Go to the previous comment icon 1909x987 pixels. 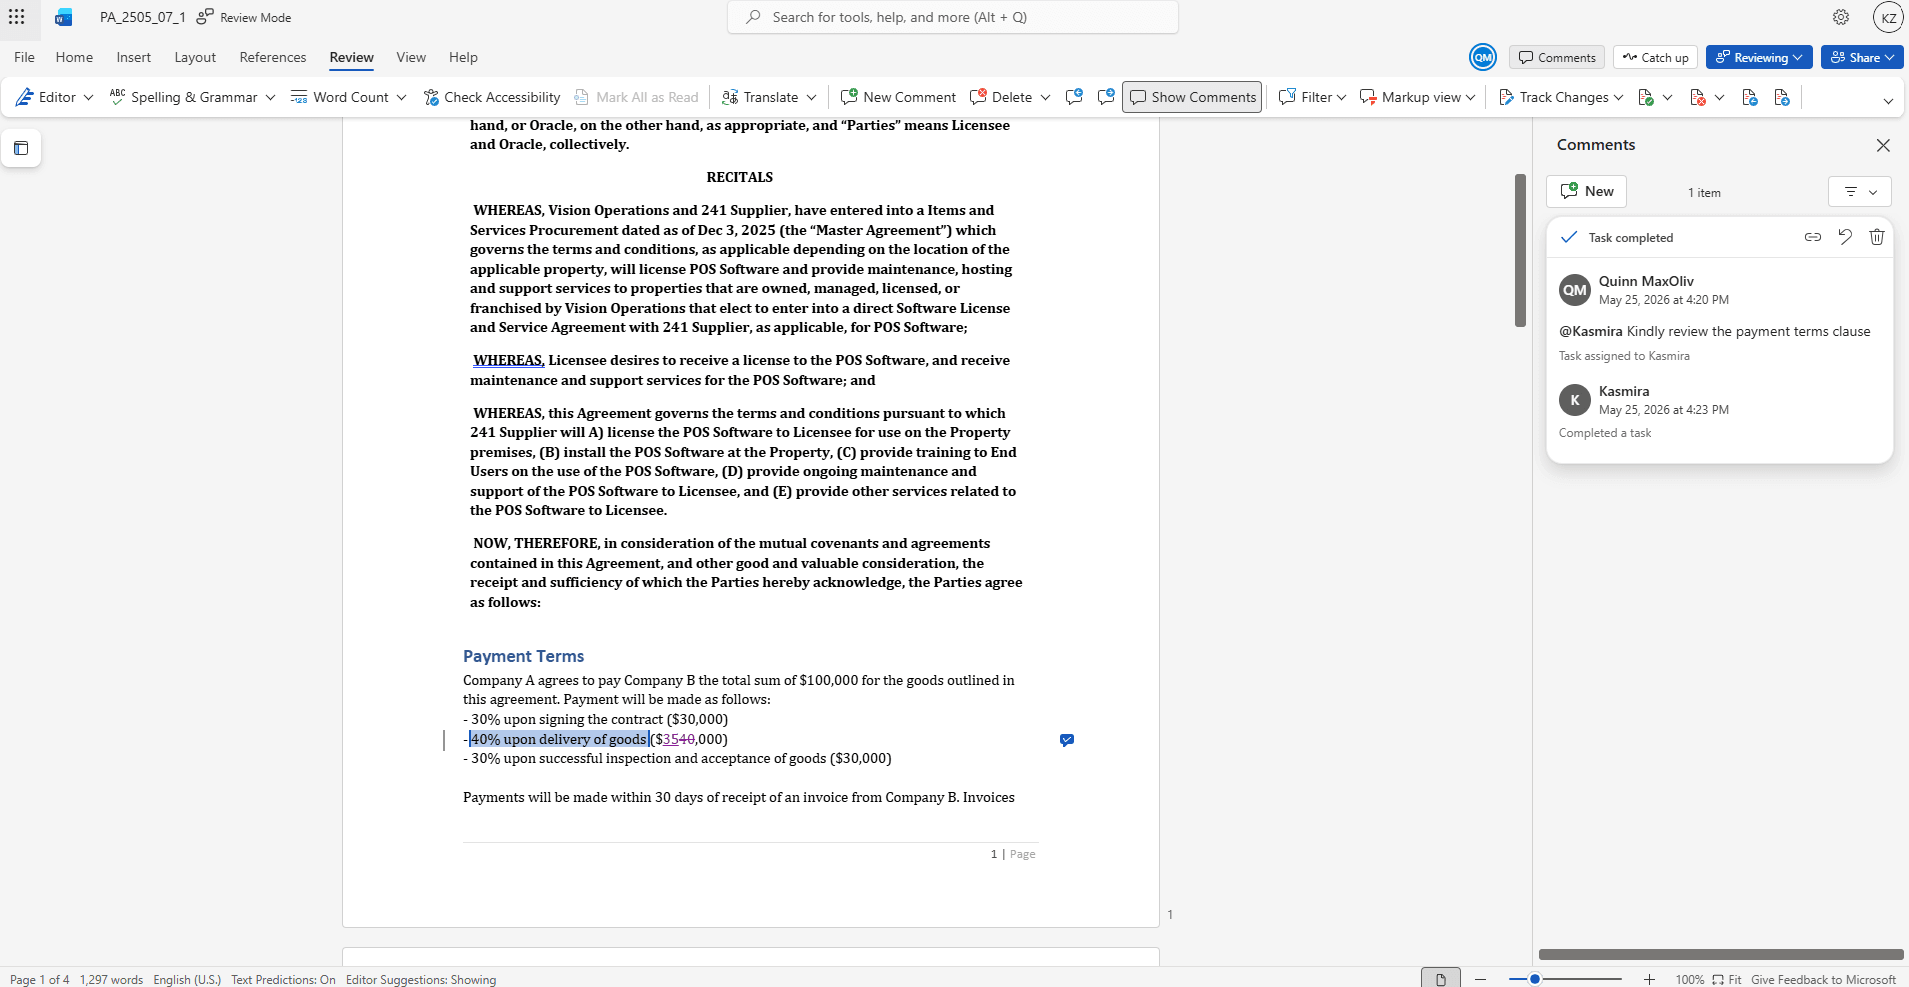[x=1074, y=97]
